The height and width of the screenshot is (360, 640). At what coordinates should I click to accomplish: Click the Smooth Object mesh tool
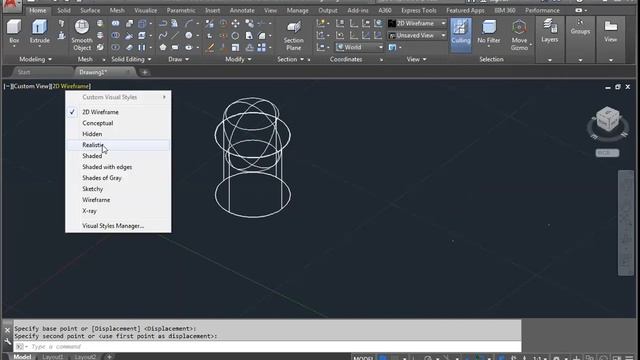(82, 36)
